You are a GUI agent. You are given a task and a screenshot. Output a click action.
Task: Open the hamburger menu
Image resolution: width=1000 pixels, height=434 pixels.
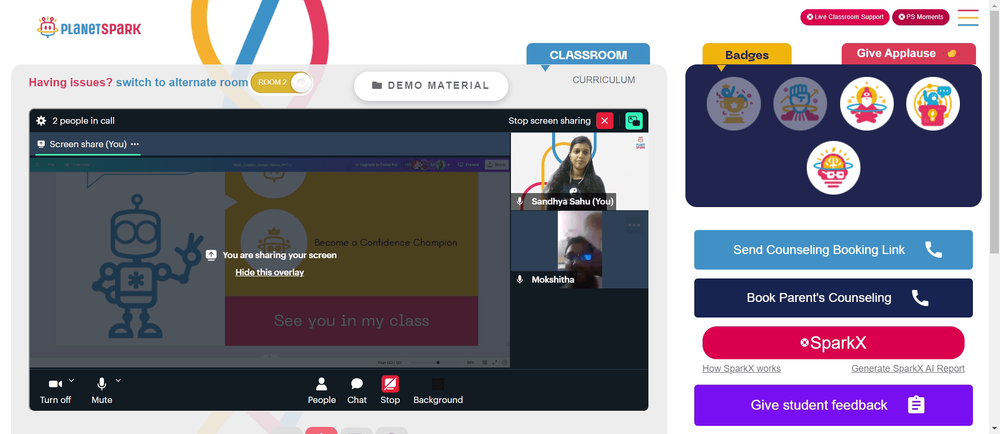coord(968,17)
